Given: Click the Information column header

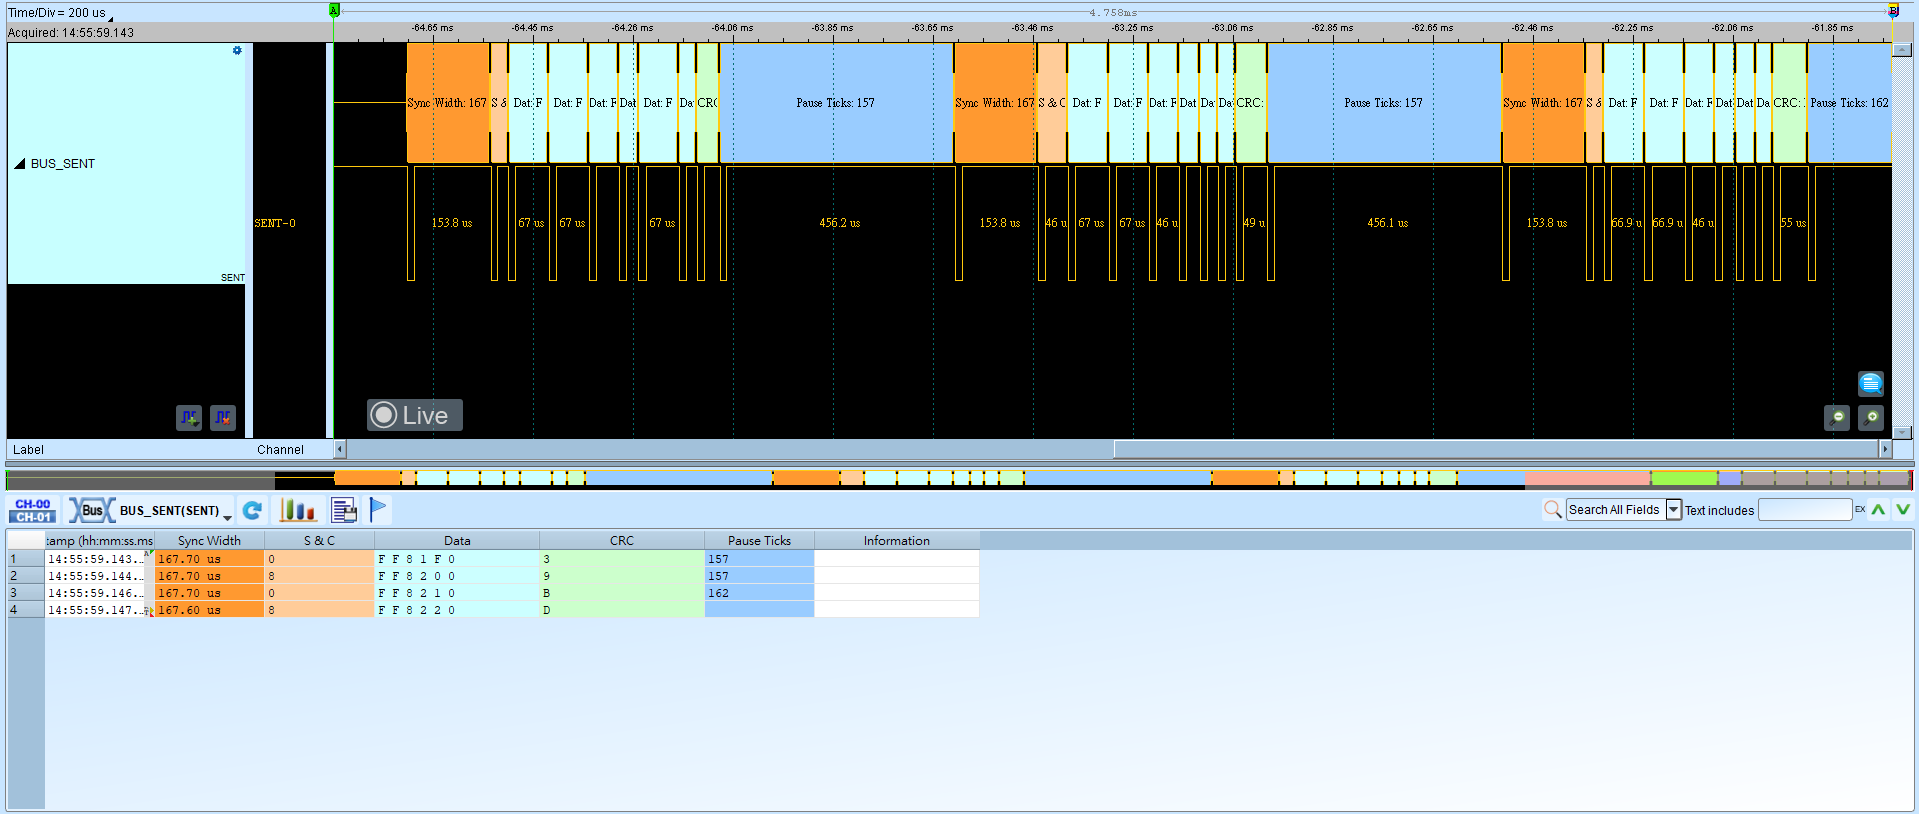Looking at the screenshot, I should (x=897, y=540).
